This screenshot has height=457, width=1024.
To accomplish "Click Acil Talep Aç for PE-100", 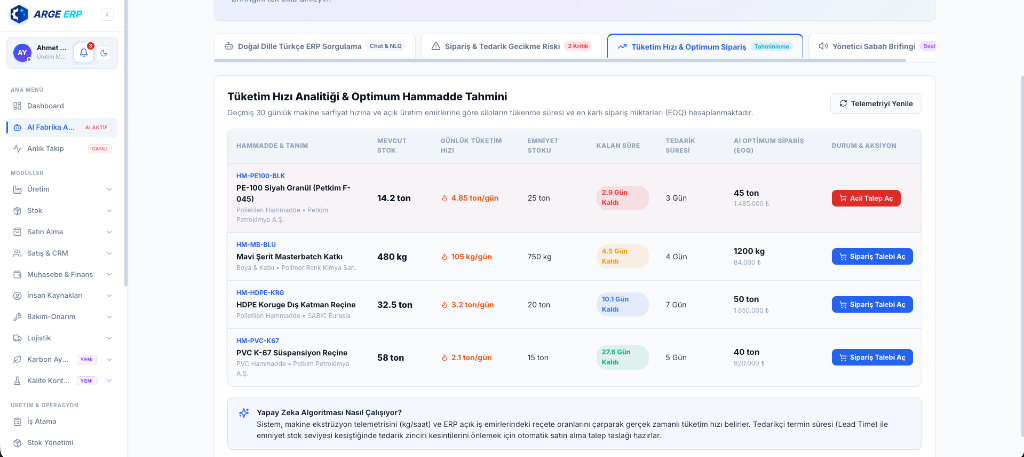I will [866, 198].
